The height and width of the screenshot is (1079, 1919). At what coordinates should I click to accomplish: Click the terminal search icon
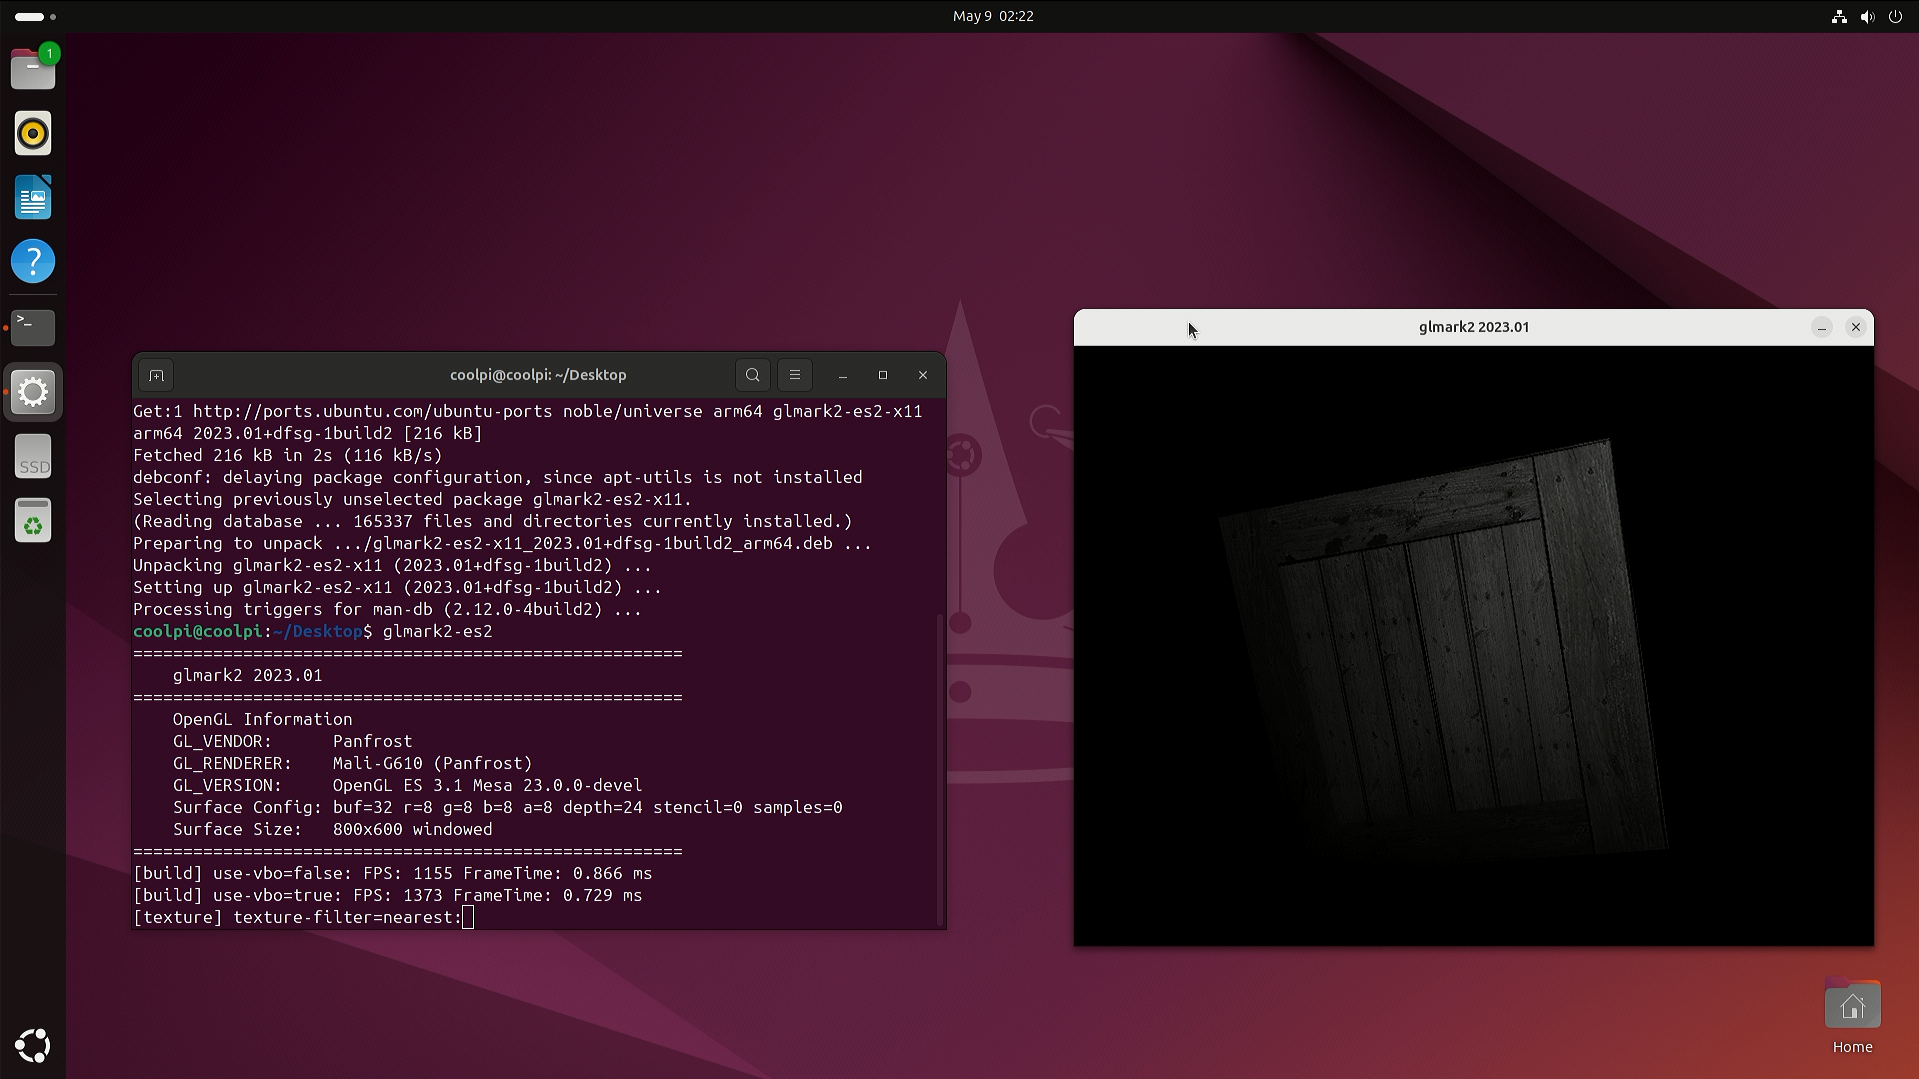(x=753, y=375)
